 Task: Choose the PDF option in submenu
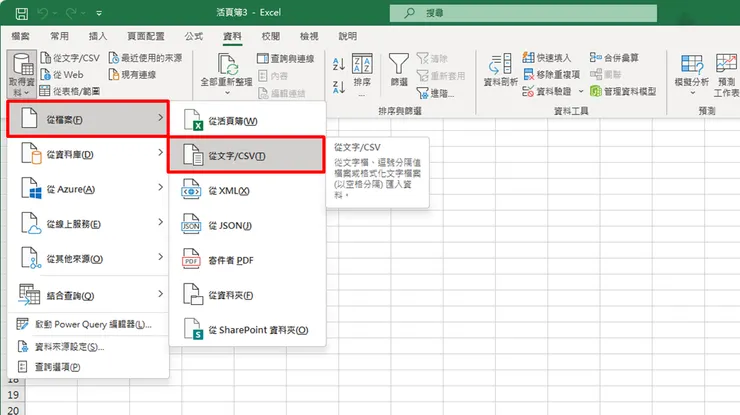pyautogui.click(x=247, y=260)
